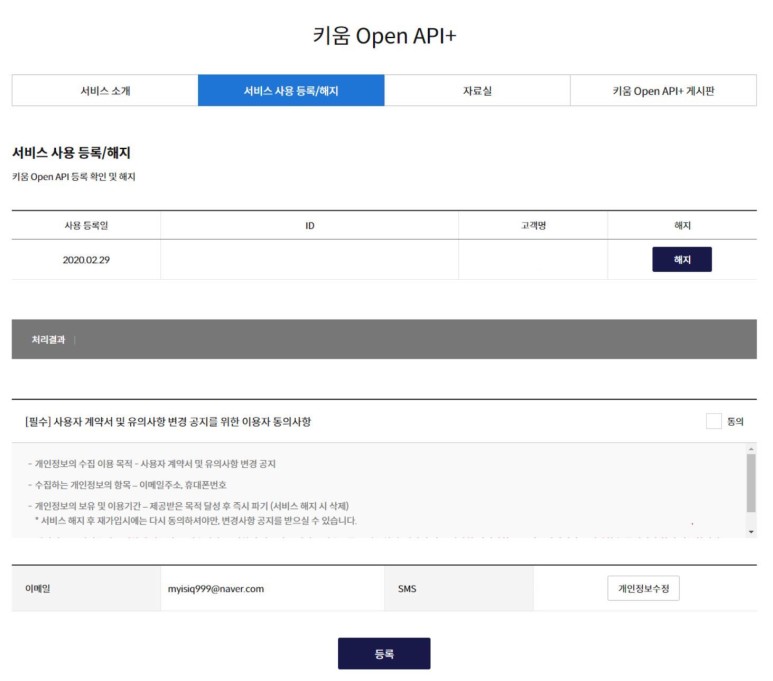Click the 개인정보수정 button
Image resolution: width=773 pixels, height=681 pixels.
click(643, 588)
